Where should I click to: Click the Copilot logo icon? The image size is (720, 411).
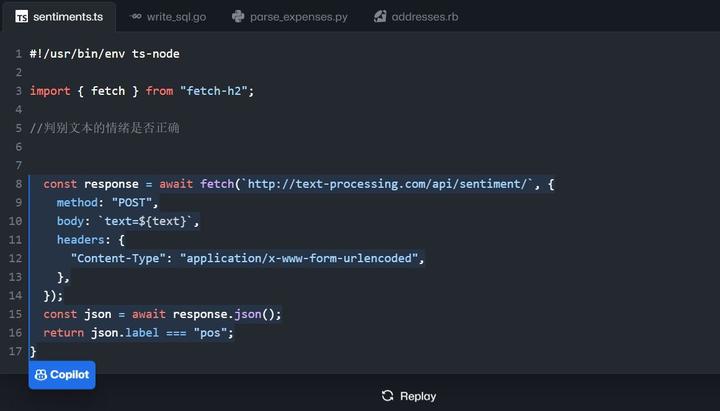41,375
